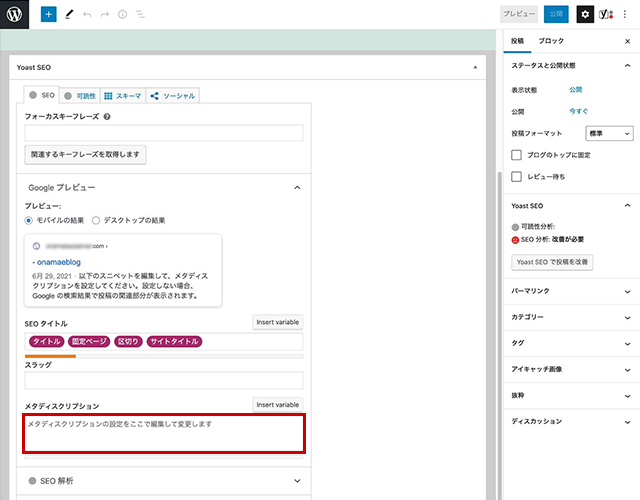Image resolution: width=640 pixels, height=500 pixels.
Task: Select the Block tab in sidebar
Action: [551, 41]
